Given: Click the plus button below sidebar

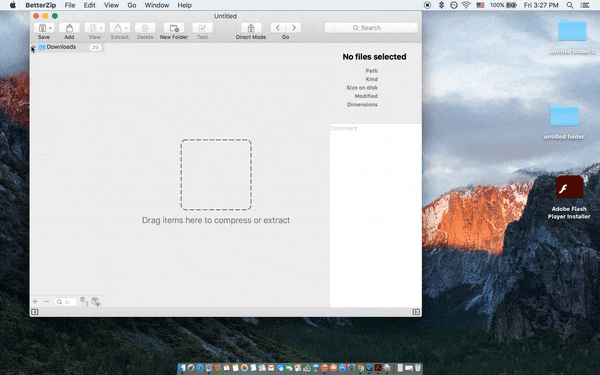Looking at the screenshot, I should click(x=35, y=302).
